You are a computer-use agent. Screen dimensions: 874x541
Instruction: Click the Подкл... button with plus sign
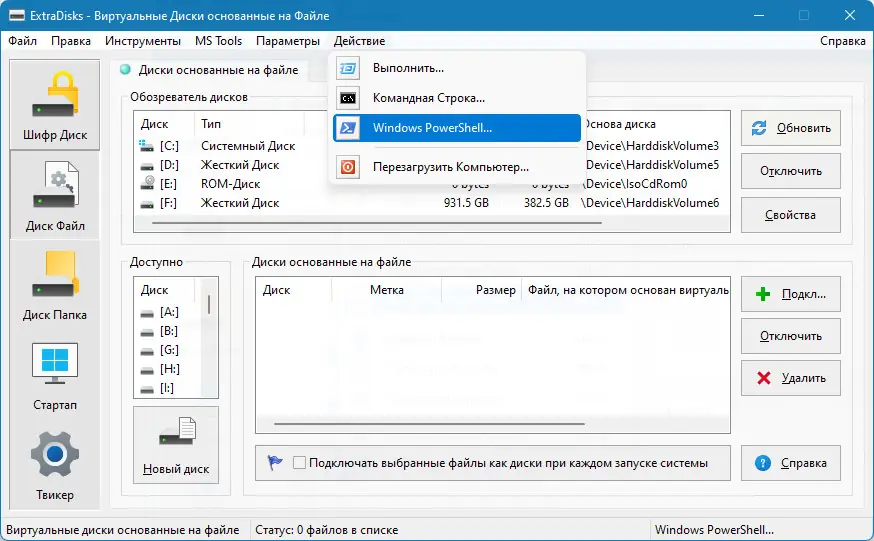point(790,294)
